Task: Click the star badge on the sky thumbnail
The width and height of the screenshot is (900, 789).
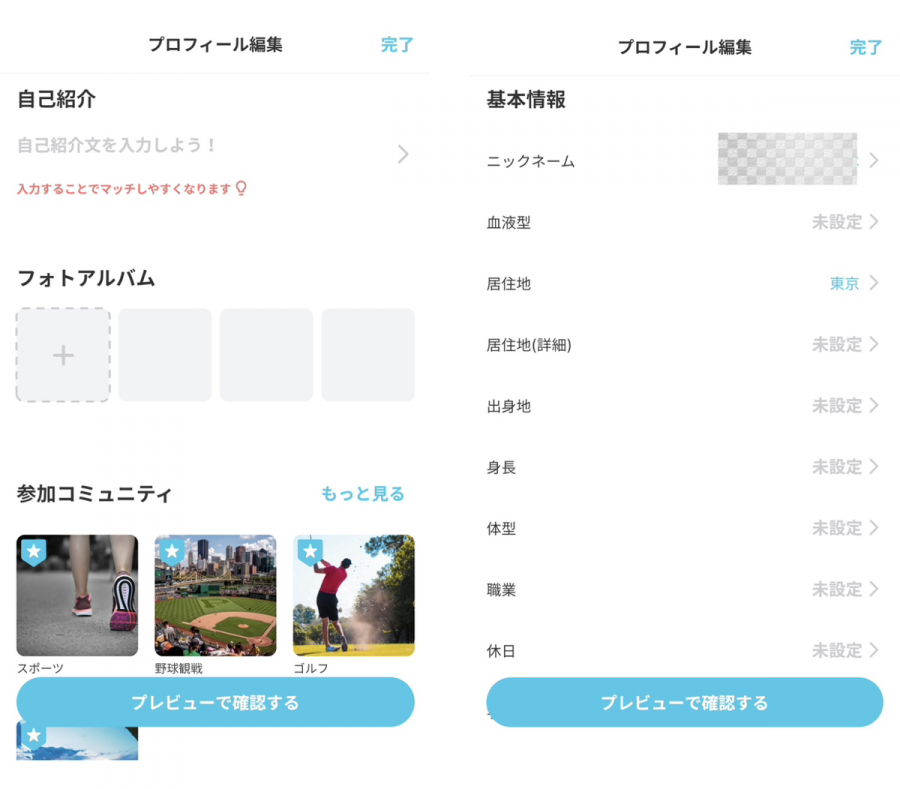Action: pos(34,735)
